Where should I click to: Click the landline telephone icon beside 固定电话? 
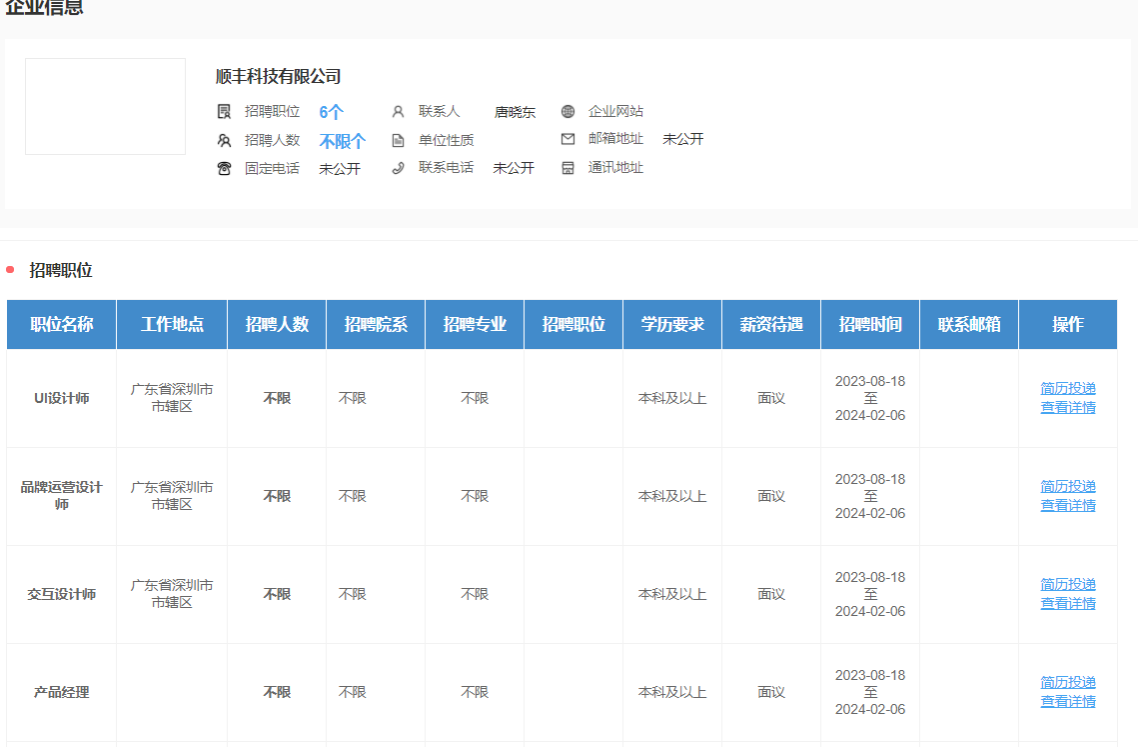[x=224, y=168]
